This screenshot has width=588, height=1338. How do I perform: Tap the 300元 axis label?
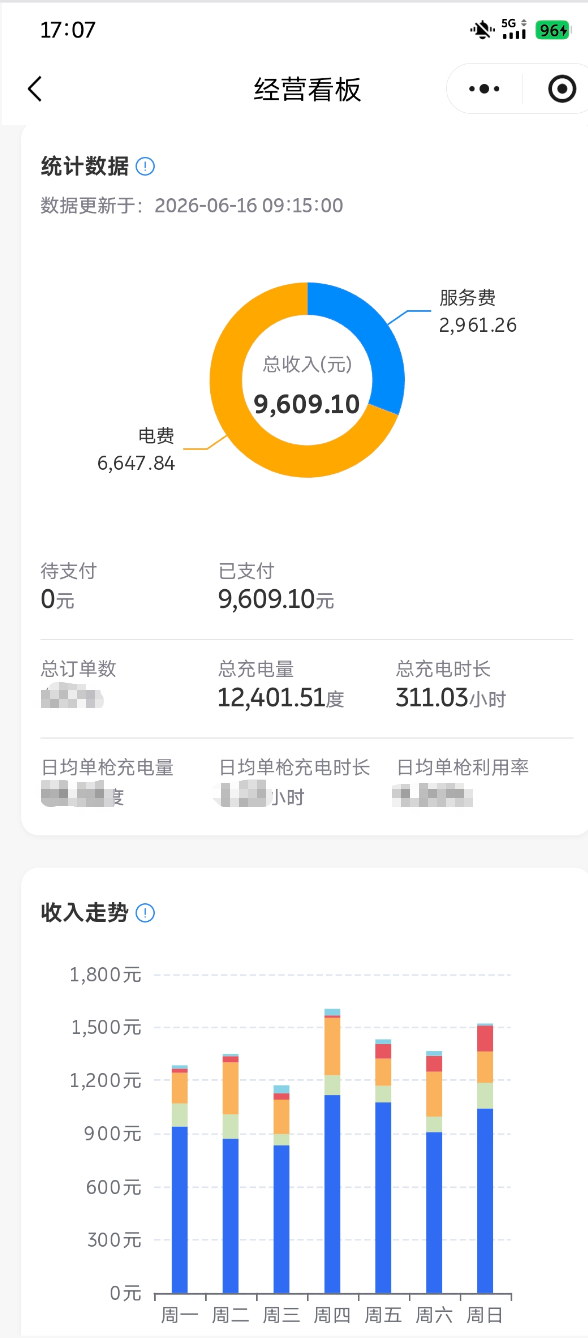coord(115,1240)
